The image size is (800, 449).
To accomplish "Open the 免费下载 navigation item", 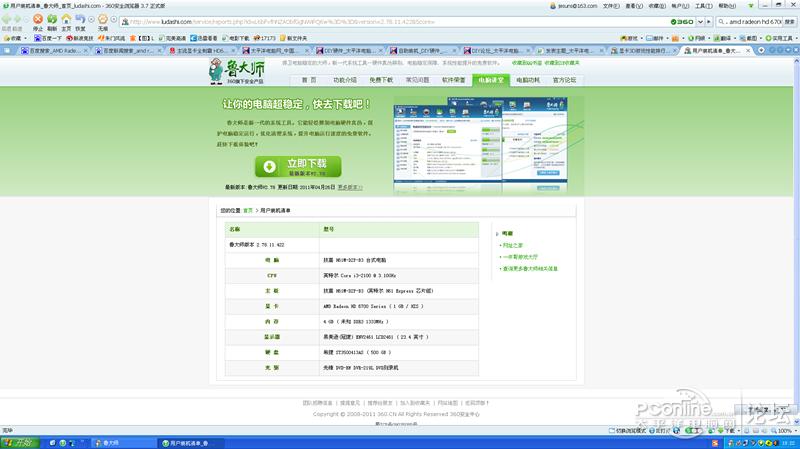I will click(x=381, y=80).
